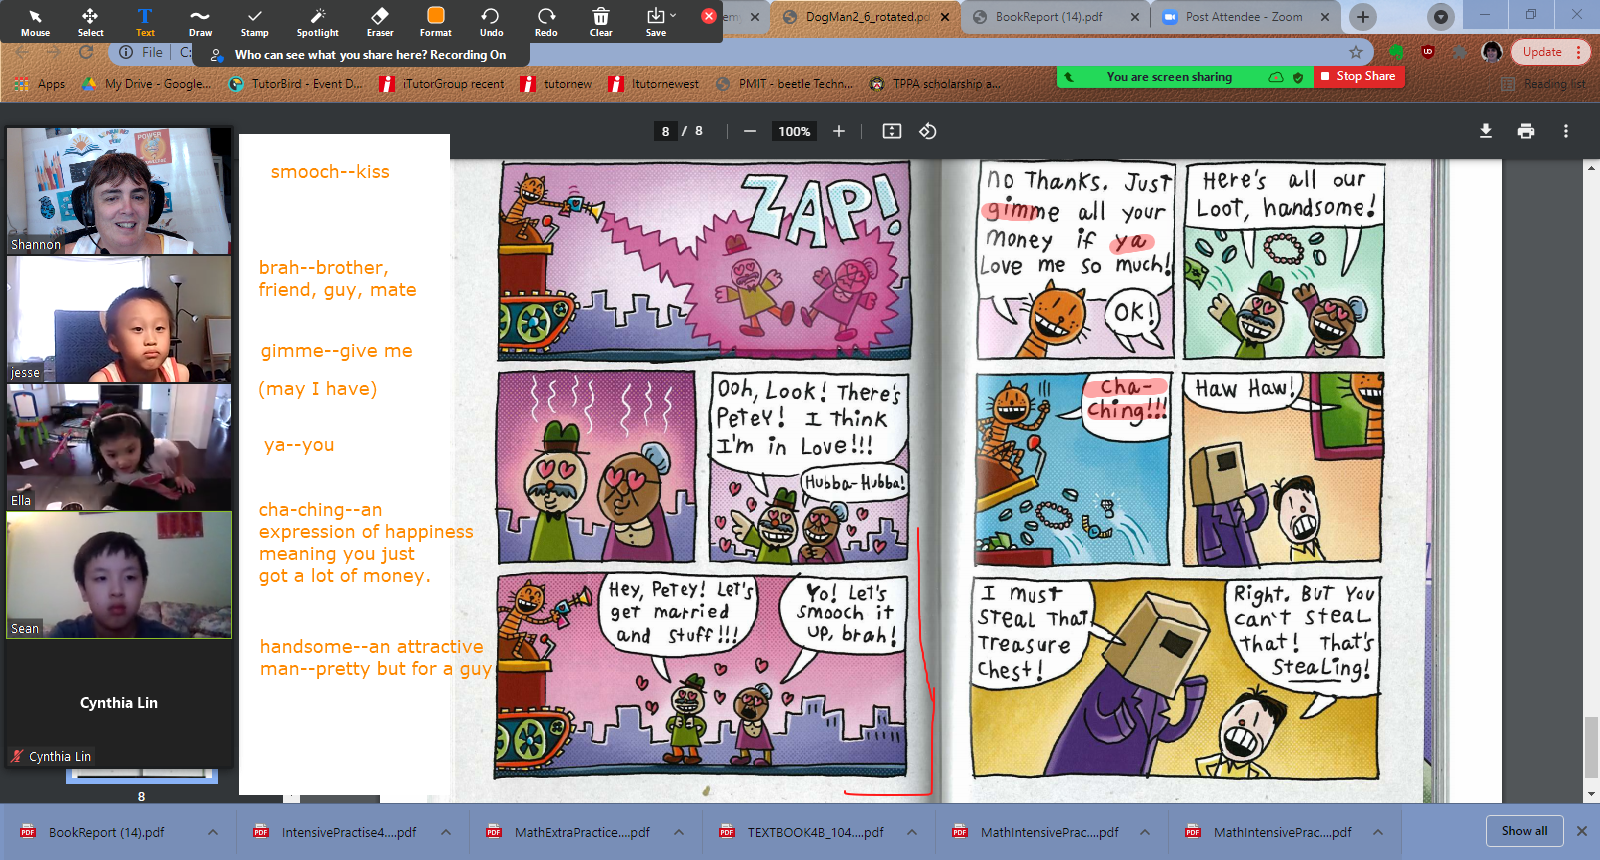The height and width of the screenshot is (860, 1600).
Task: Click the Chrome Update button
Action: point(1542,52)
